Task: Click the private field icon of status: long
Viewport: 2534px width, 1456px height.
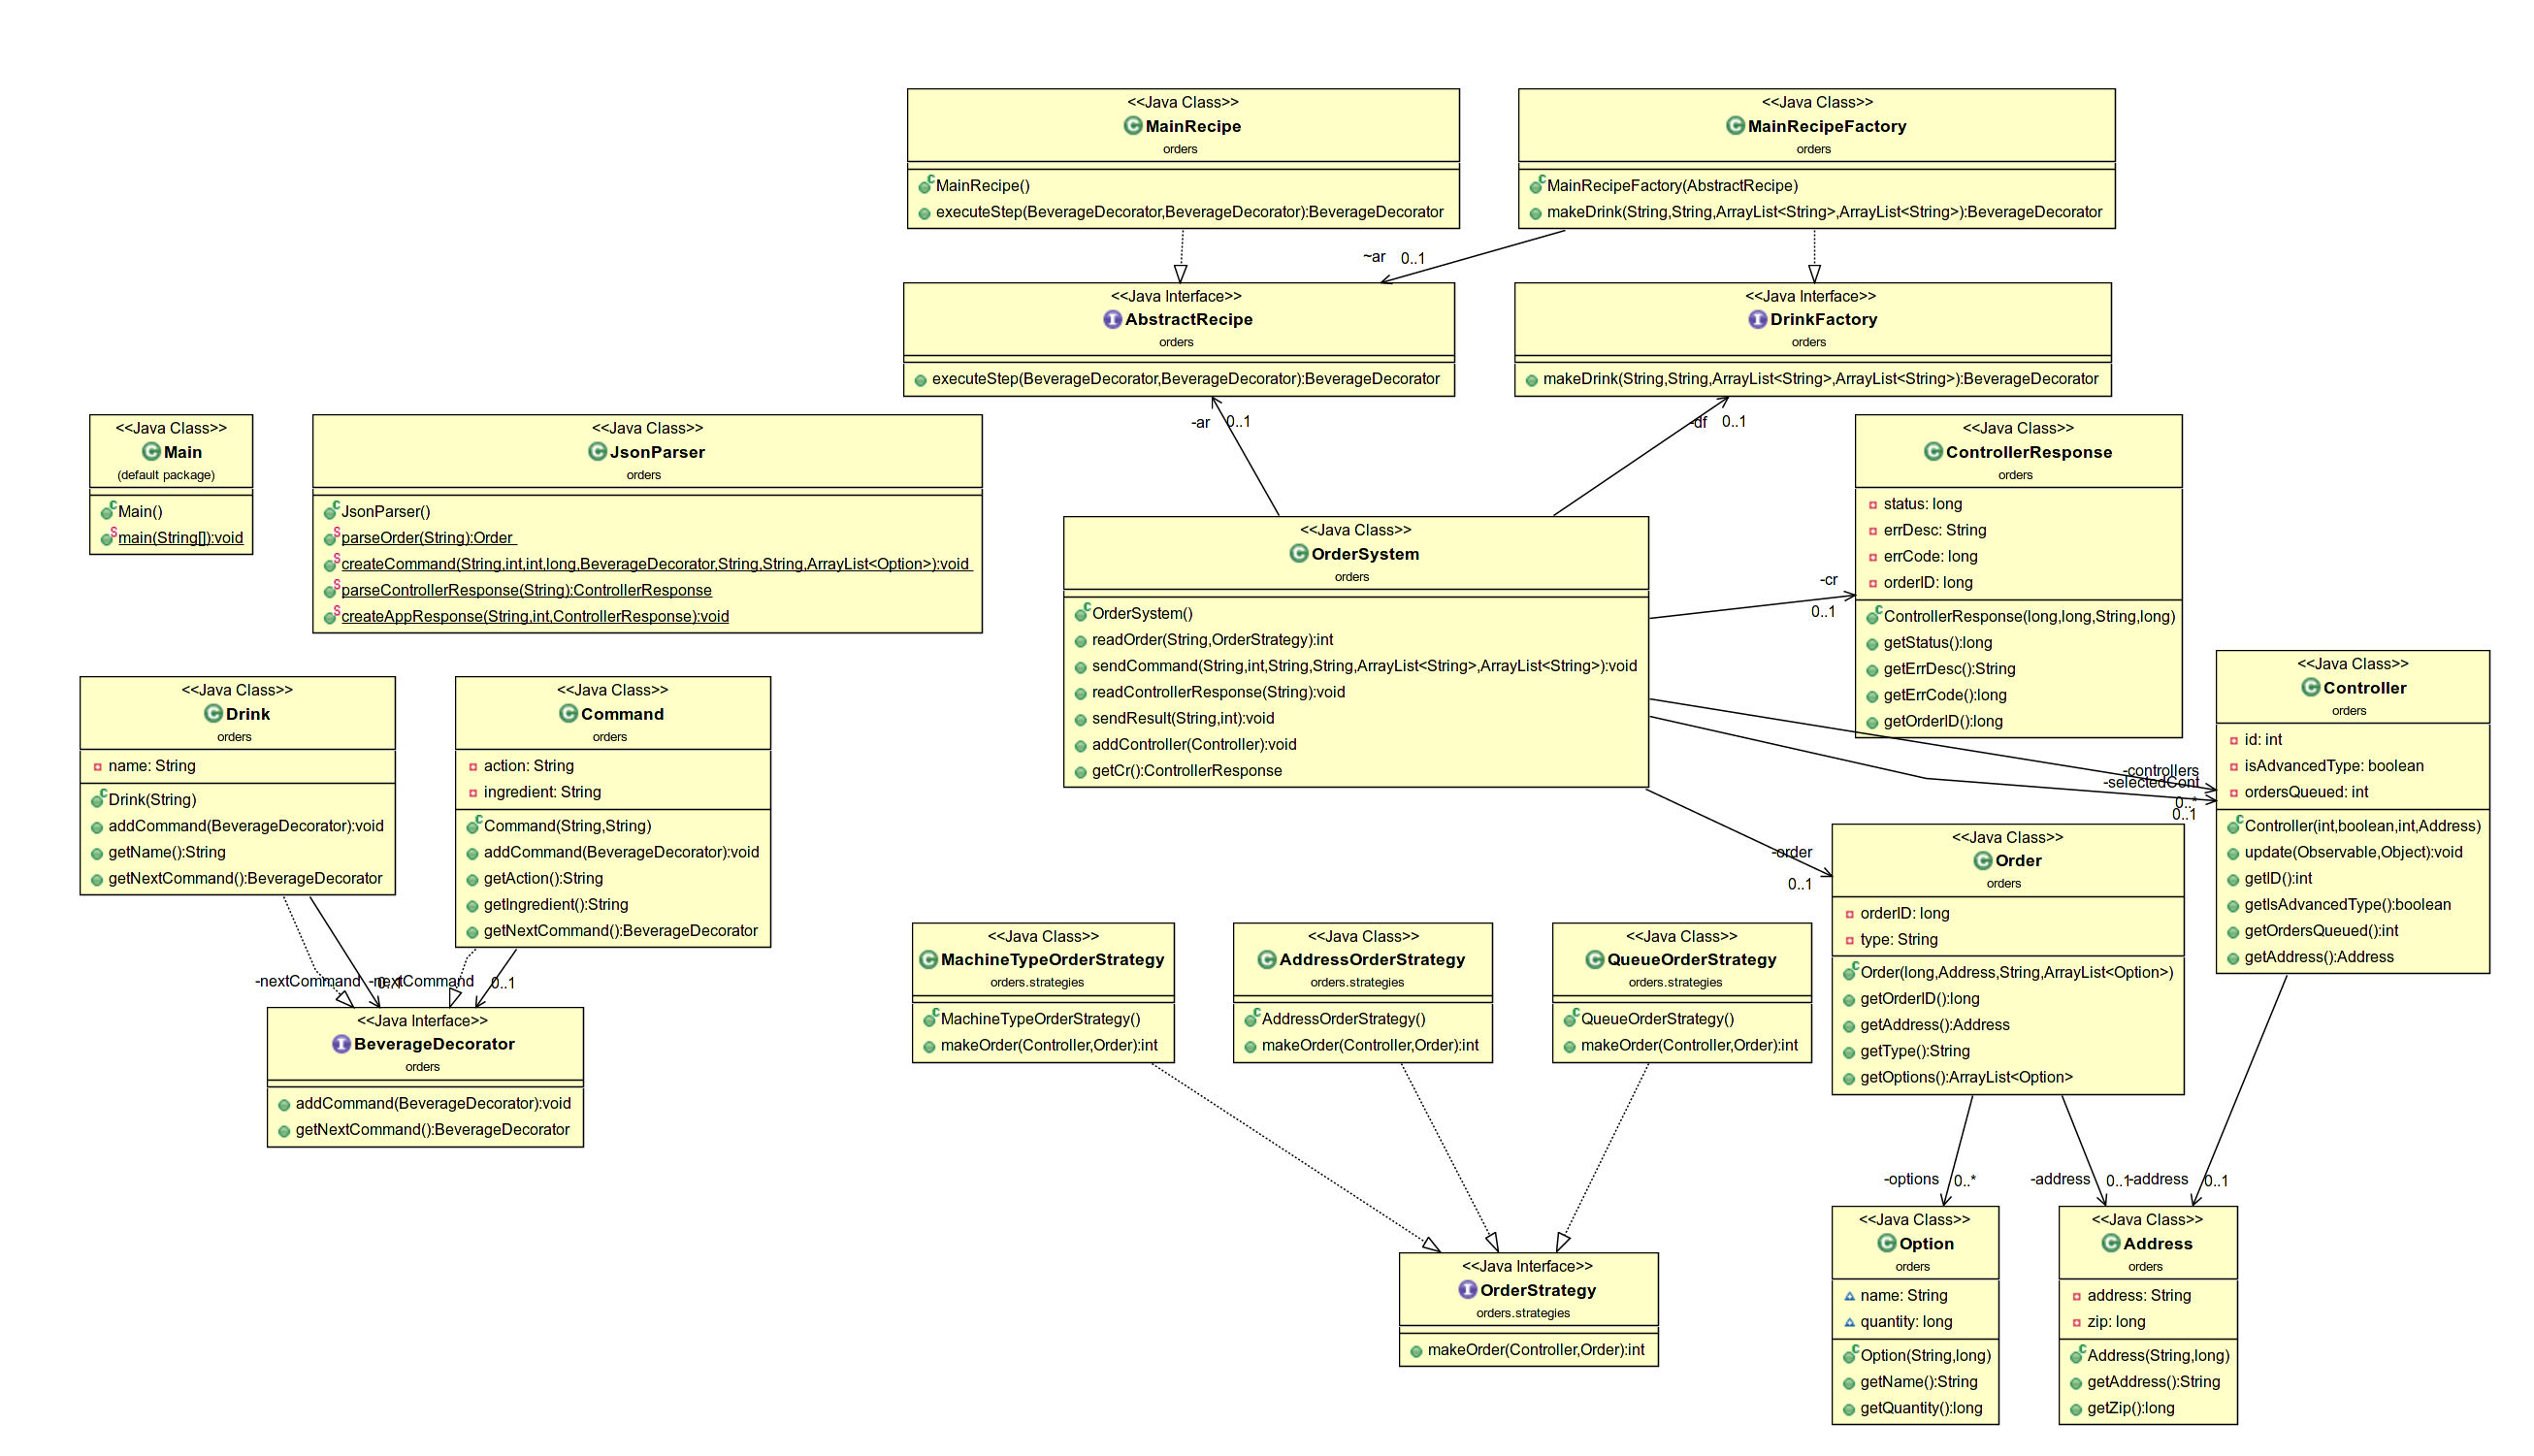Action: [x=1873, y=505]
